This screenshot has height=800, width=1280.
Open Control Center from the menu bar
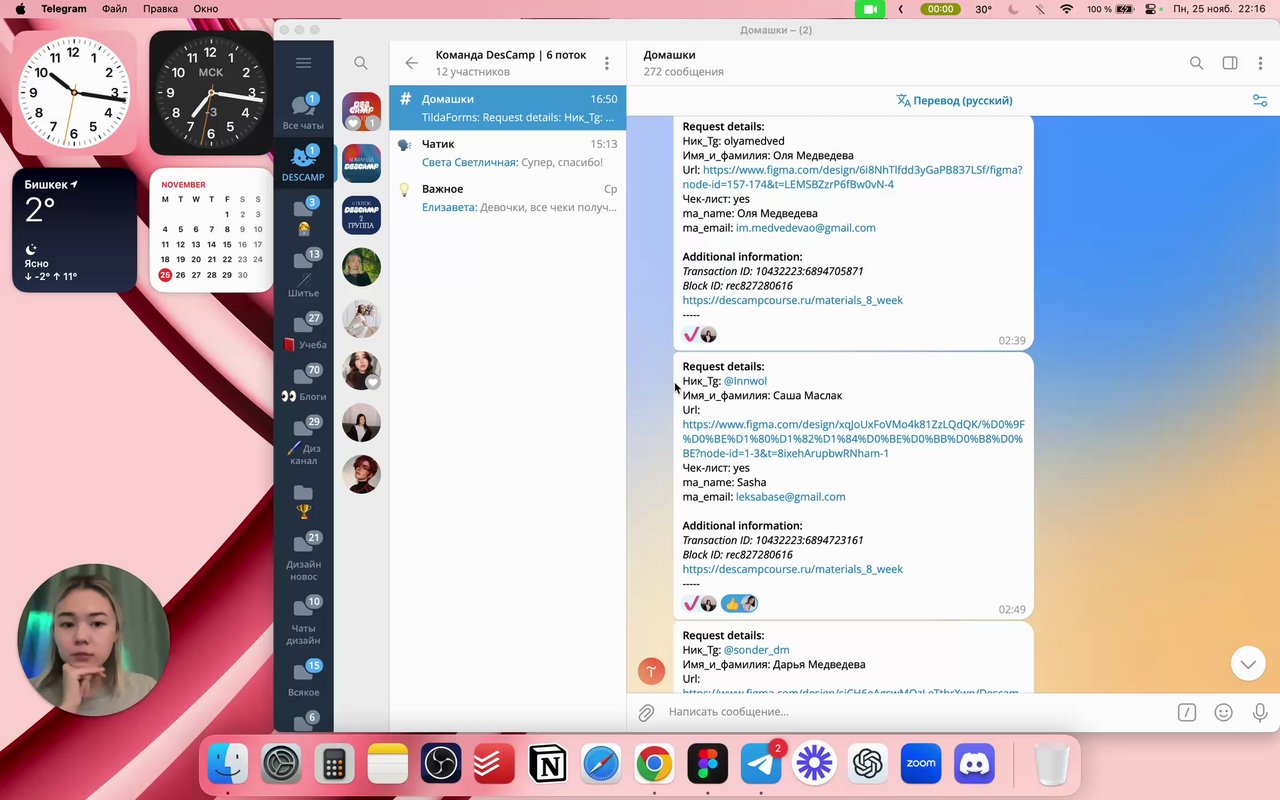(1150, 9)
